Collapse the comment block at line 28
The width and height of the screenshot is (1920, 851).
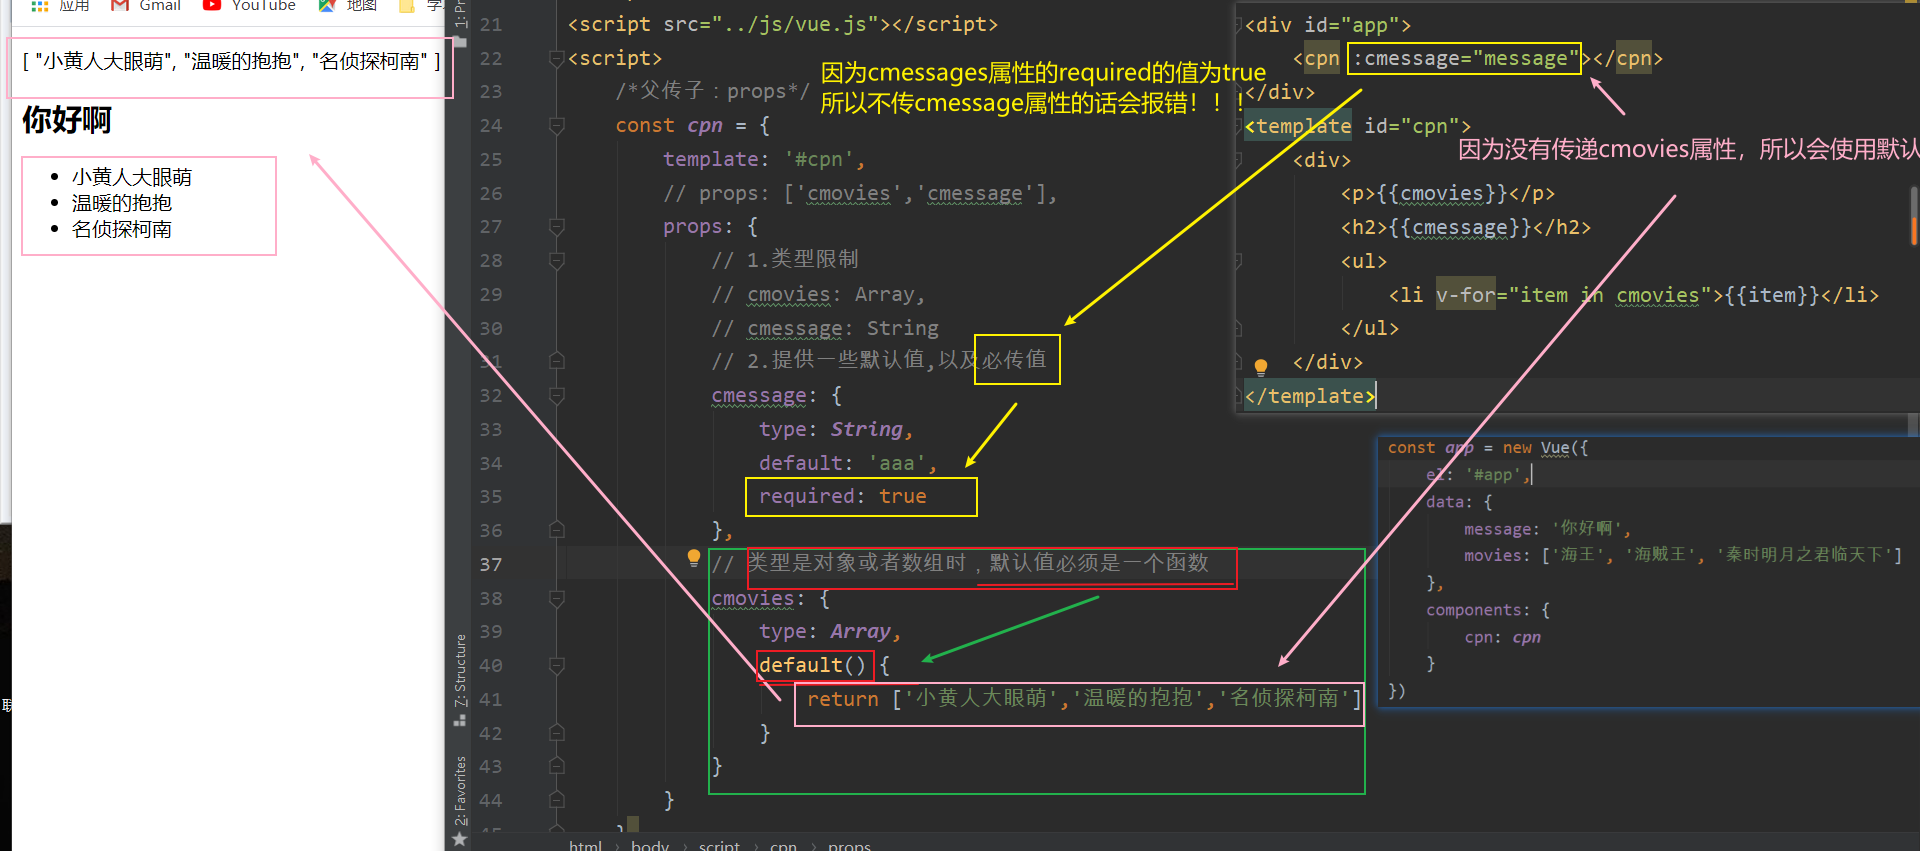557,261
